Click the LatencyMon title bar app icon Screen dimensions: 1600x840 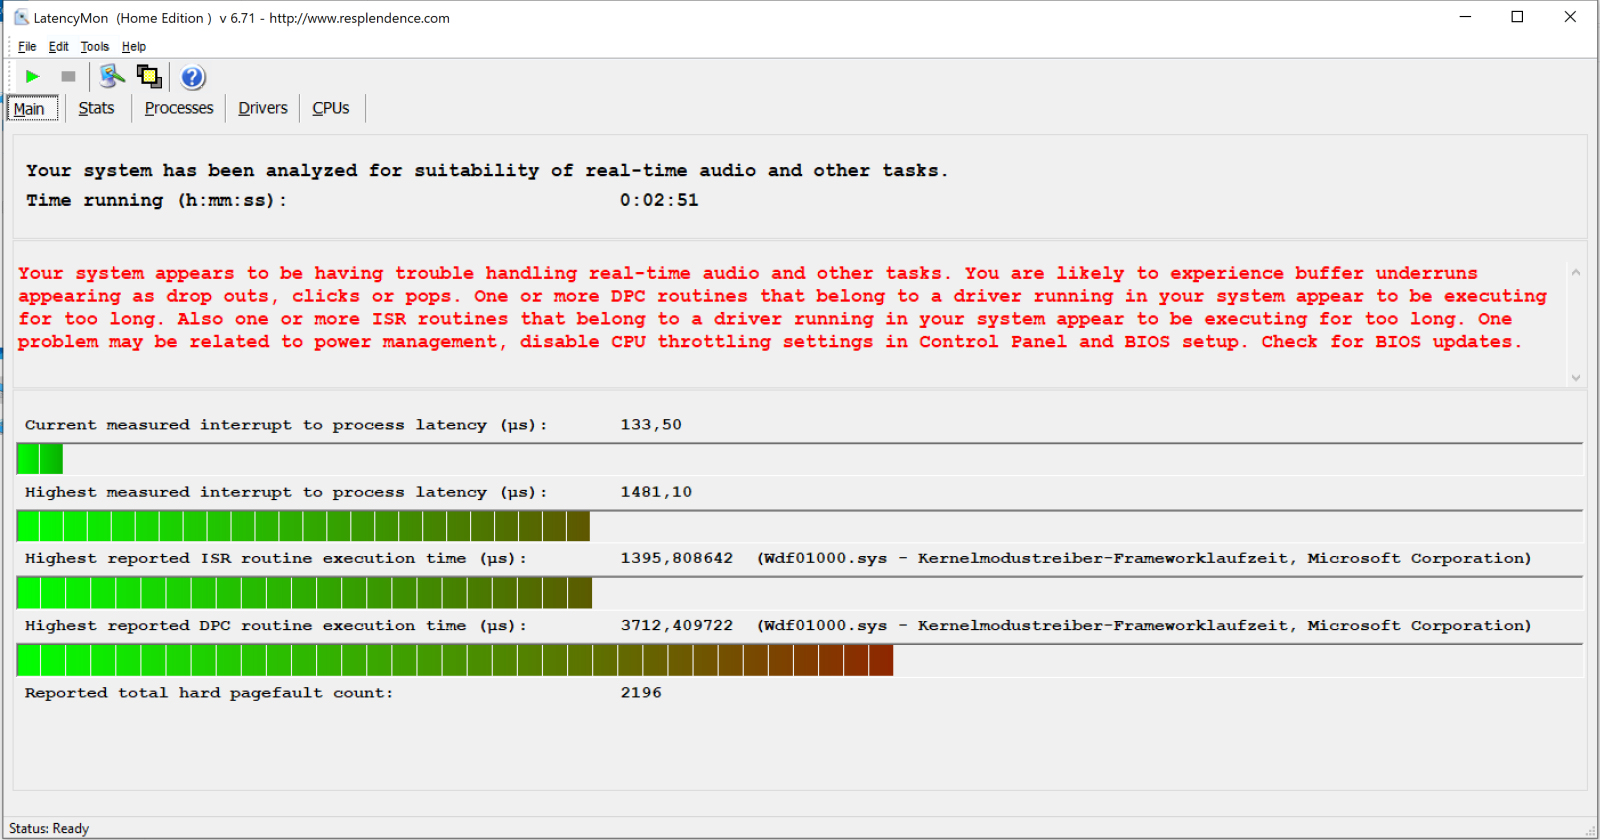pos(21,17)
